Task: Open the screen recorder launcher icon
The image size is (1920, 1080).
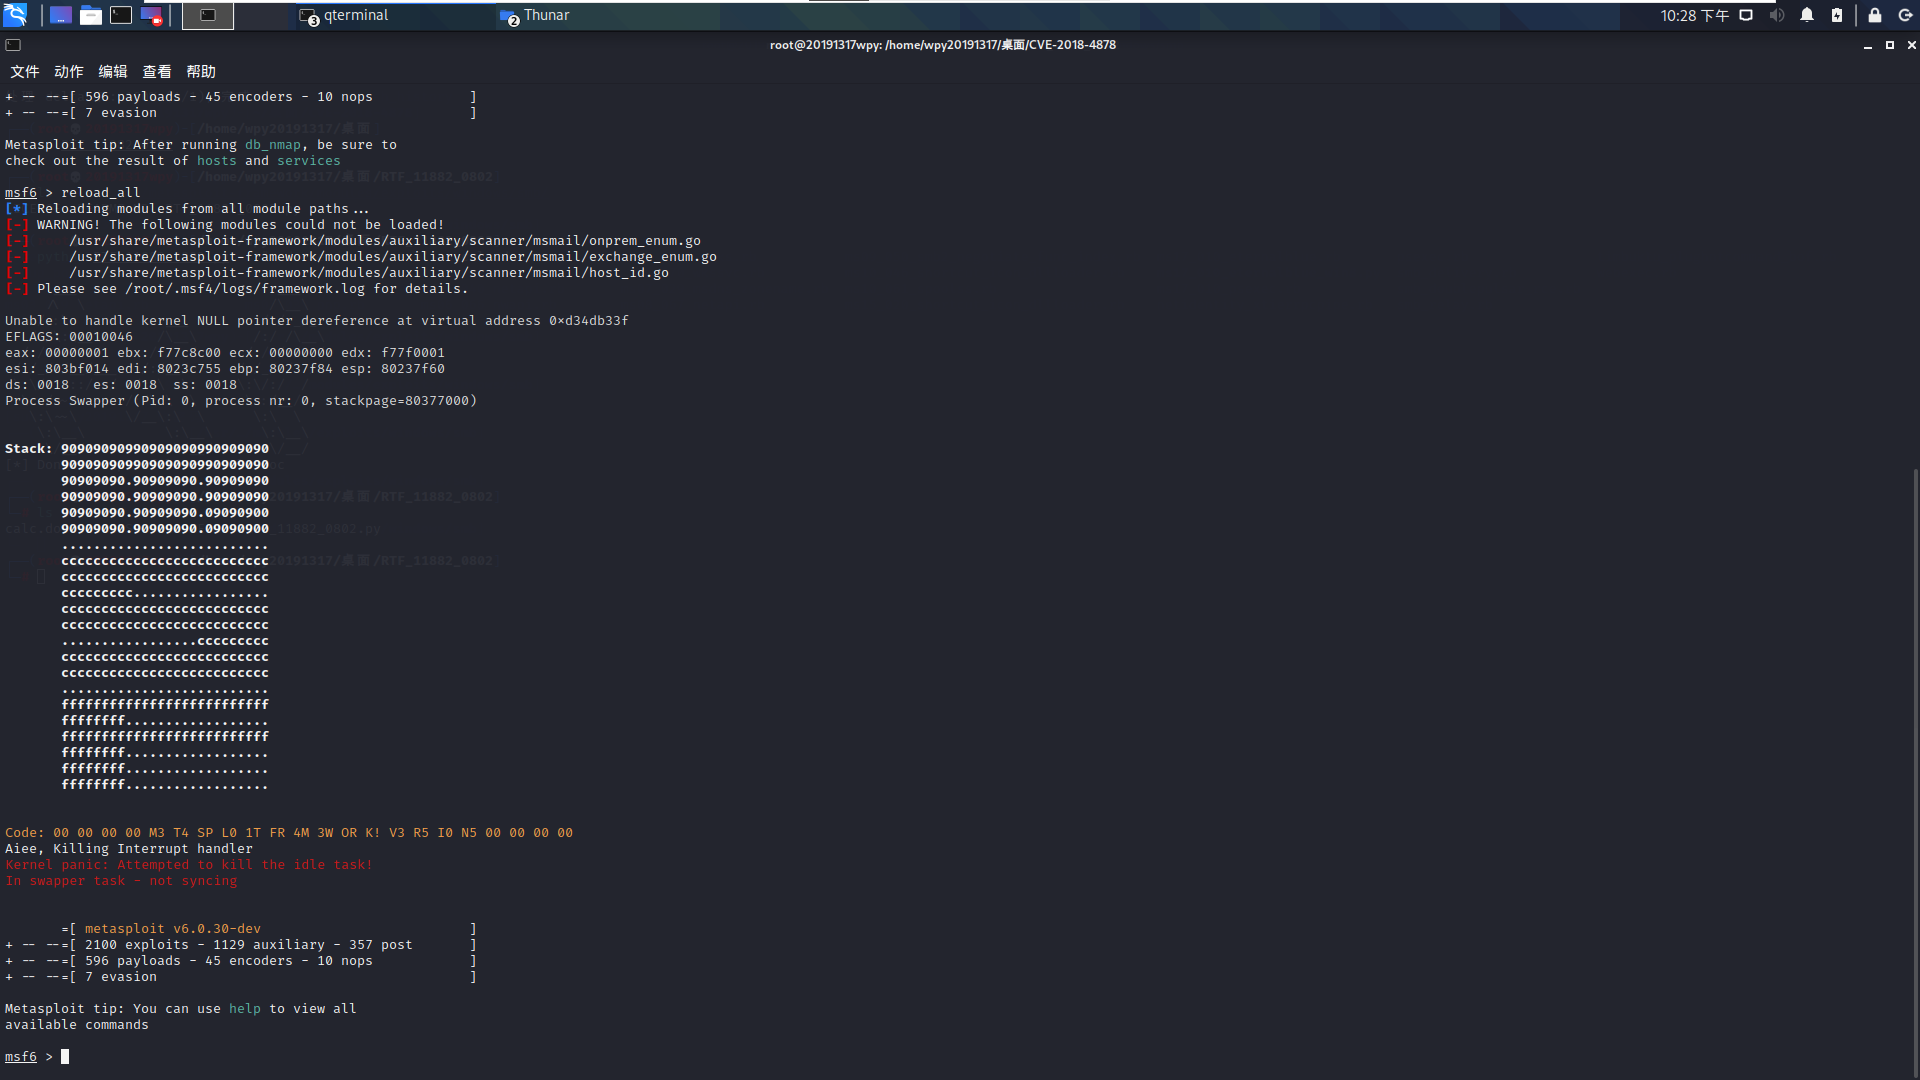Action: [x=151, y=15]
